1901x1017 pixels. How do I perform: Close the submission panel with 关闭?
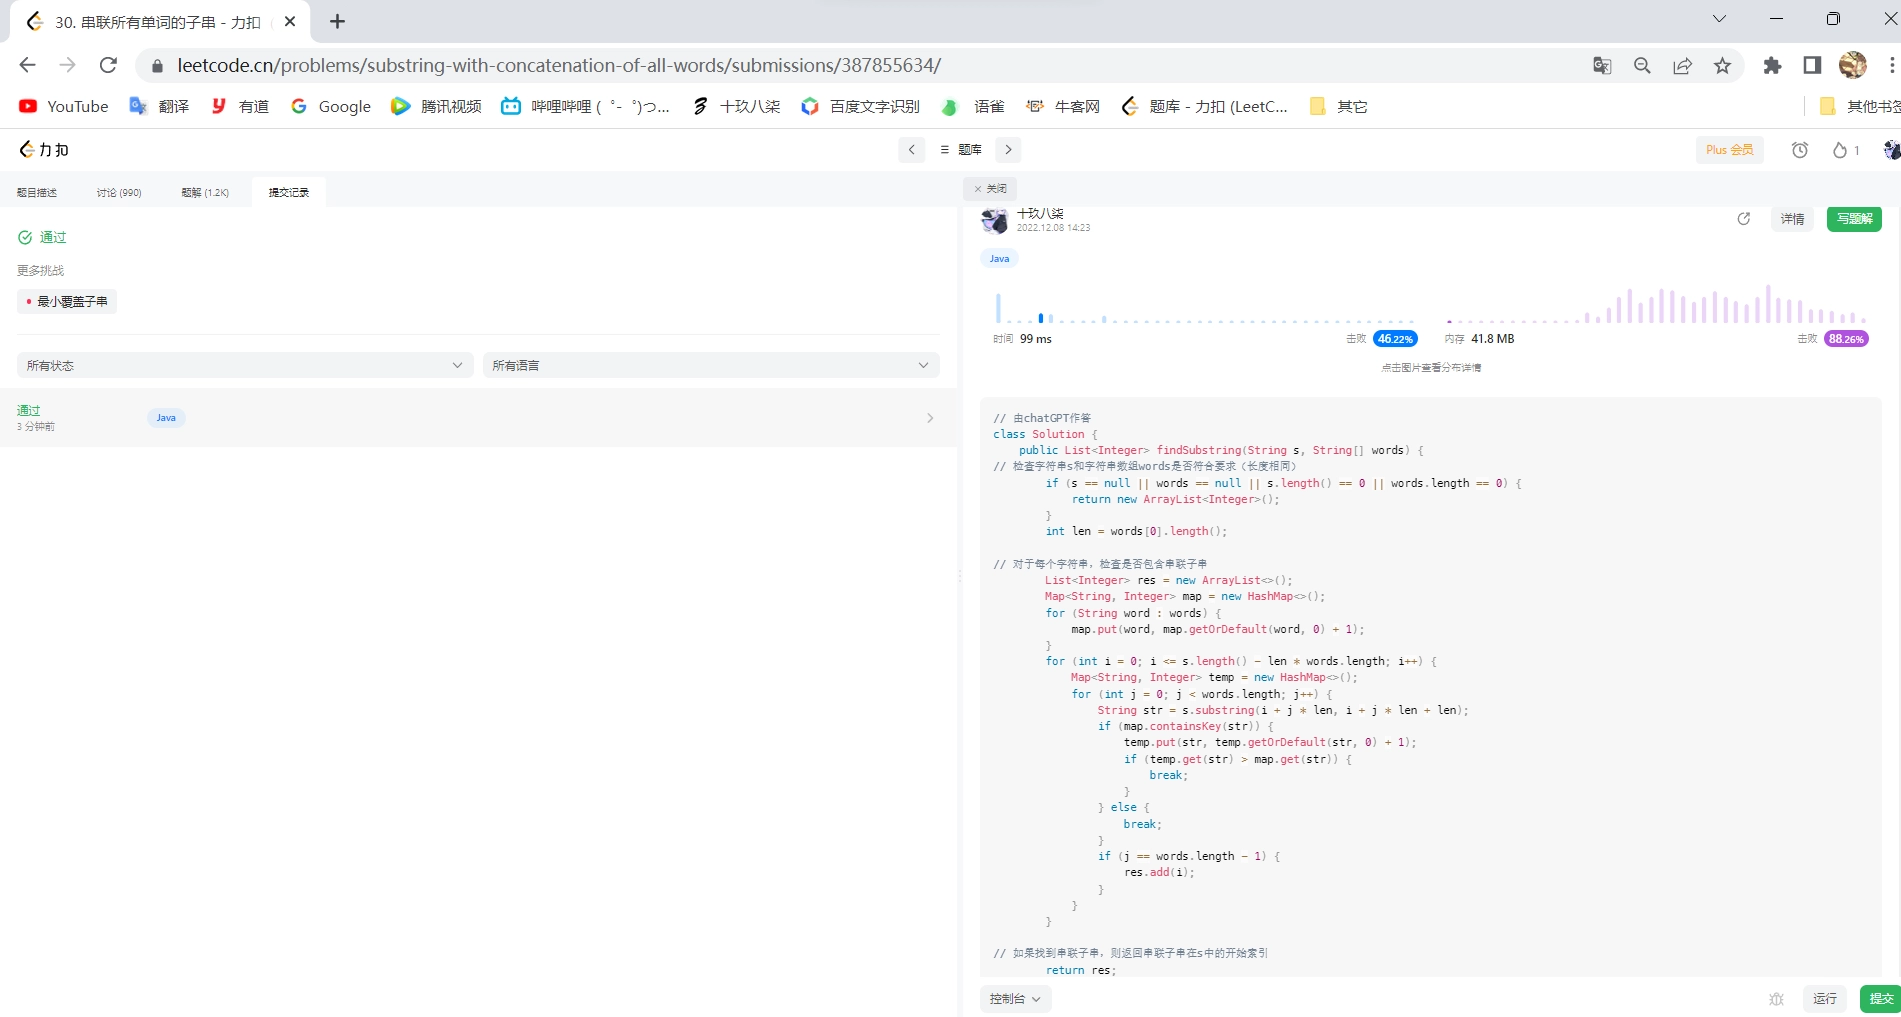990,189
